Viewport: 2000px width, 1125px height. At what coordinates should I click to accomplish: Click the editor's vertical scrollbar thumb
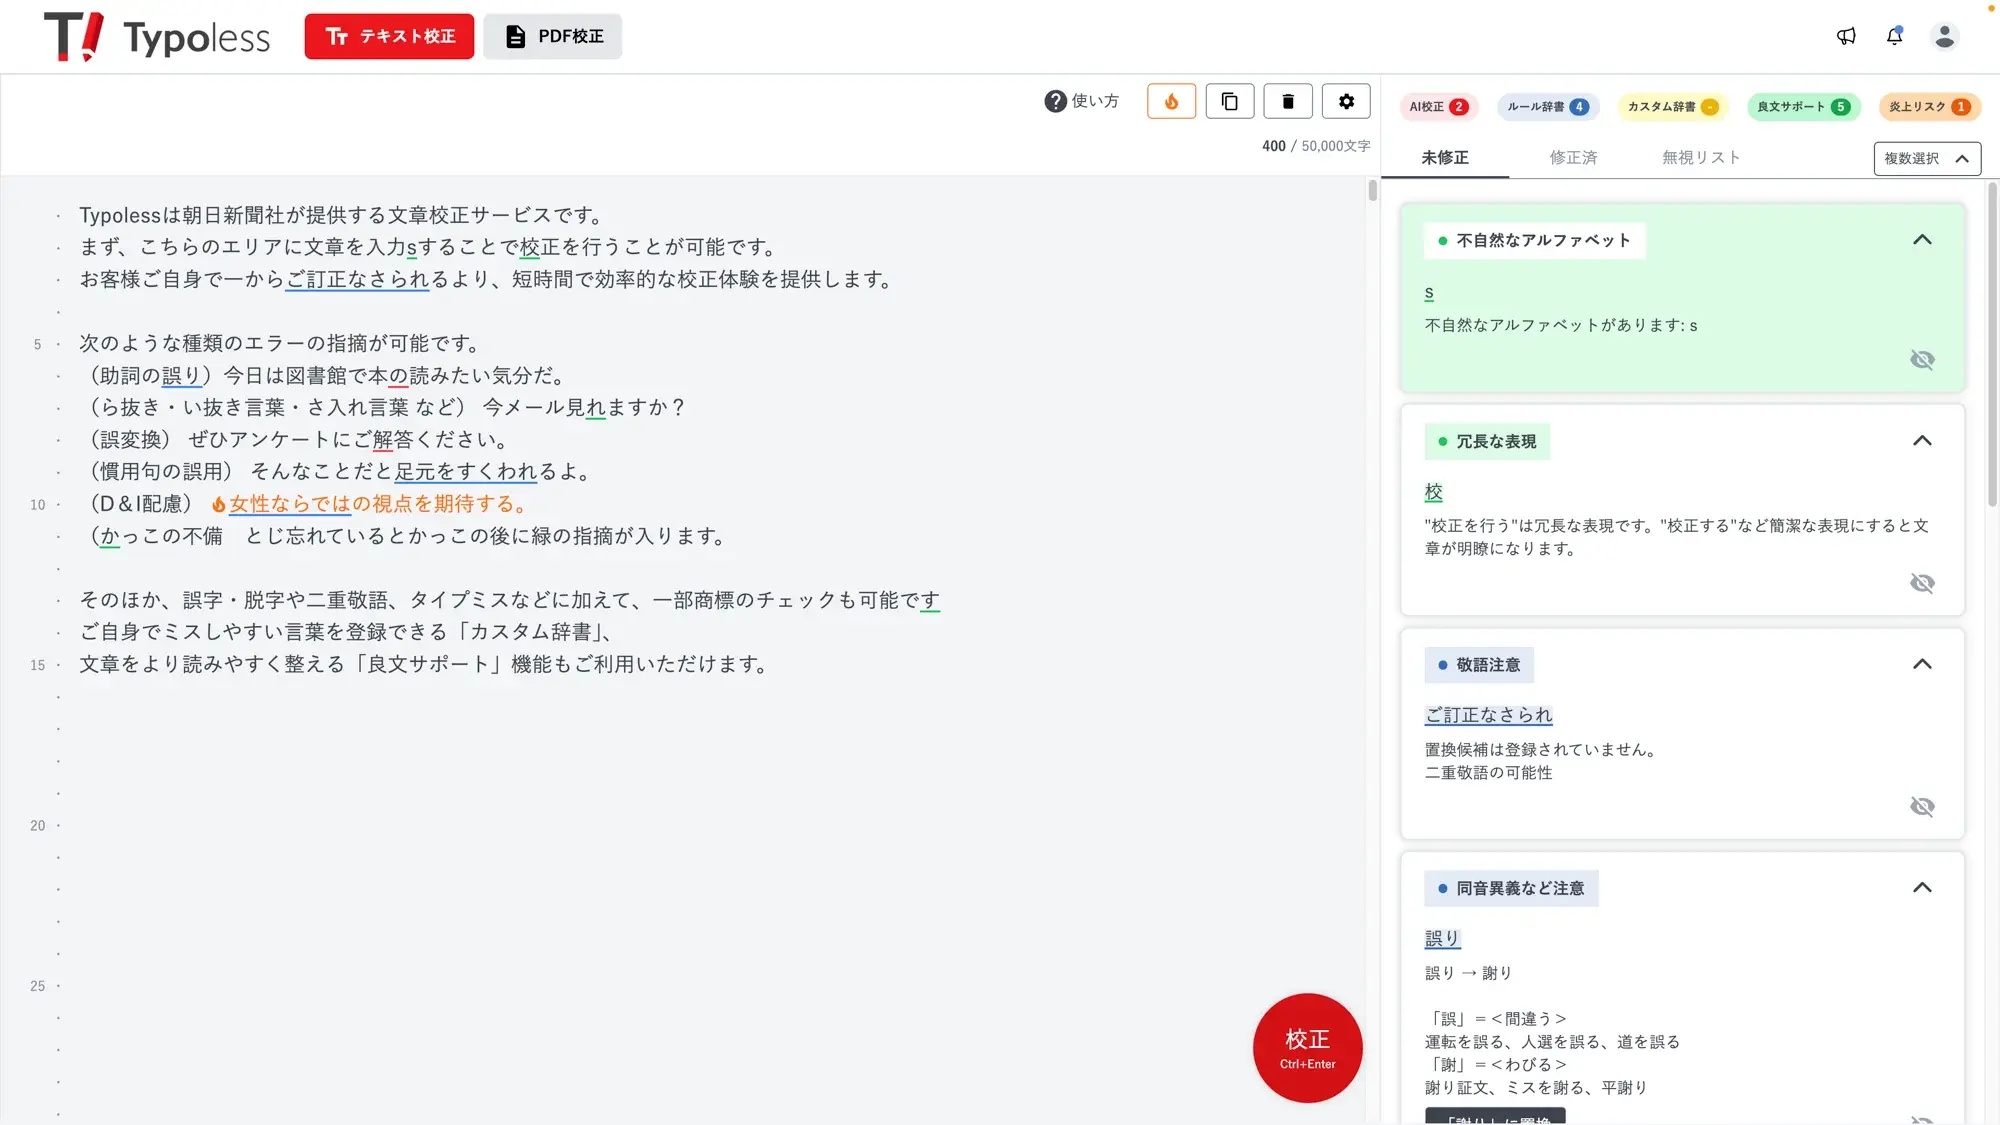click(x=1372, y=190)
